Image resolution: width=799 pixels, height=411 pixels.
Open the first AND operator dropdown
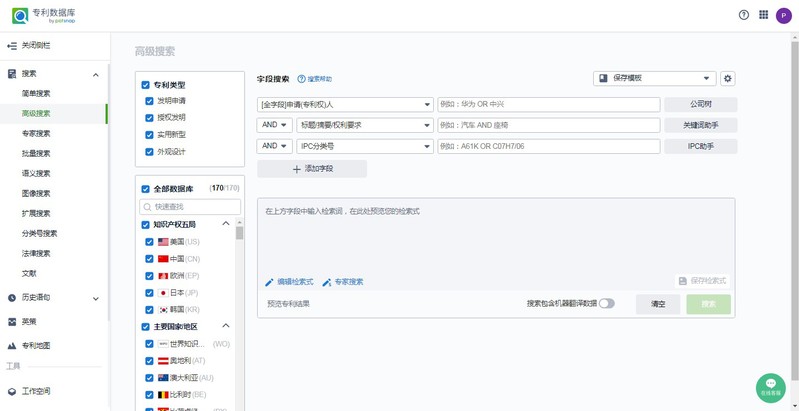click(x=274, y=125)
